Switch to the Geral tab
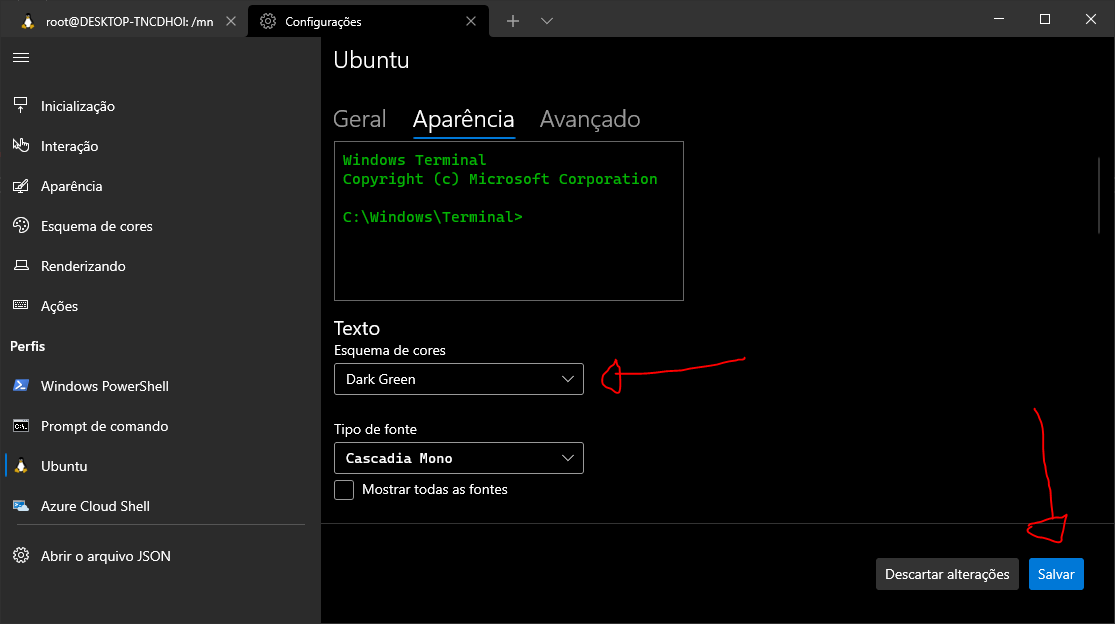This screenshot has height=624, width=1115. 360,119
